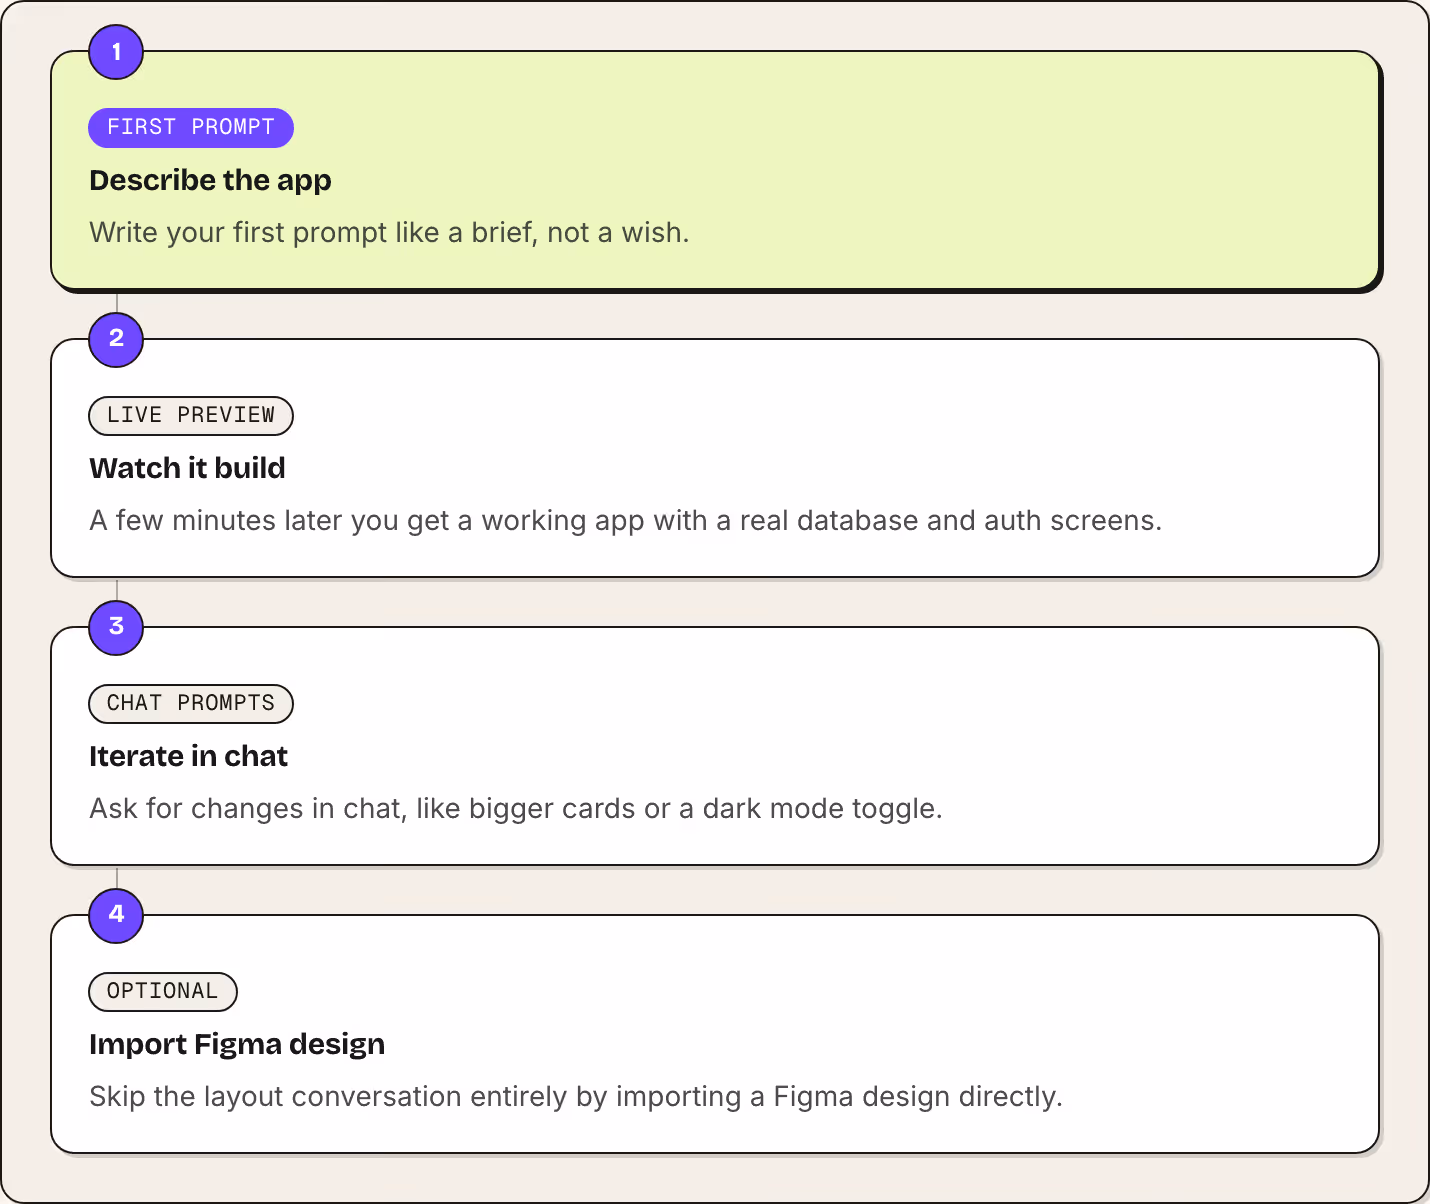Click the "Watch it build" heading
The height and width of the screenshot is (1204, 1430).
[187, 468]
